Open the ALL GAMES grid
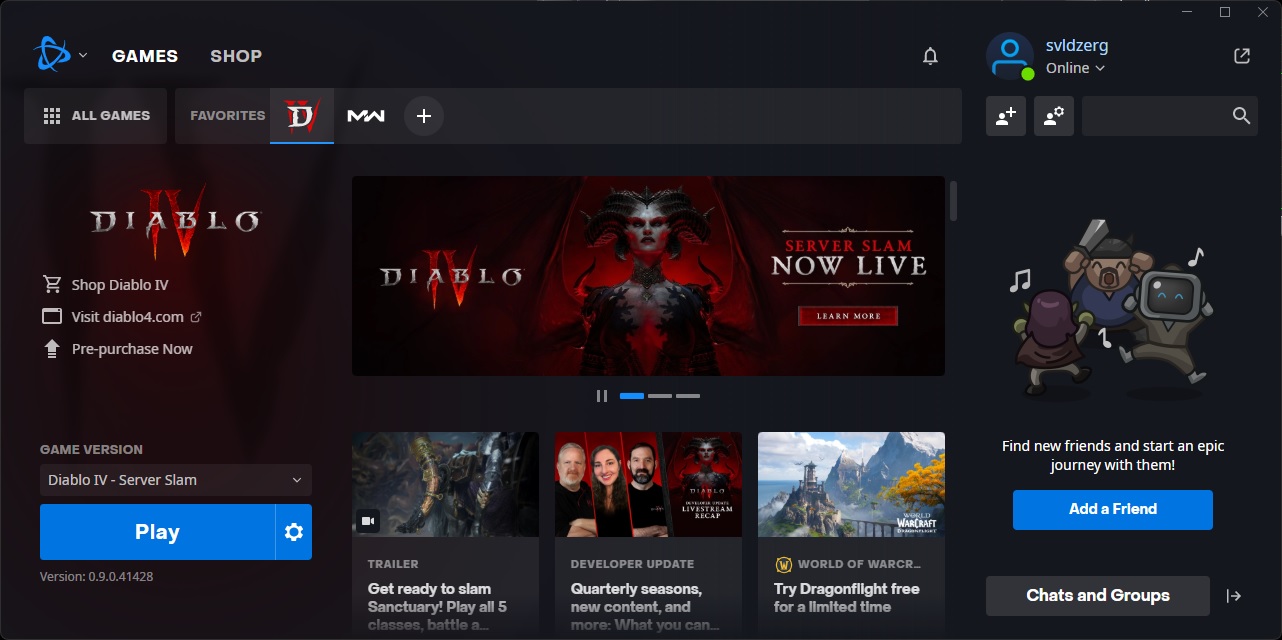 click(97, 116)
